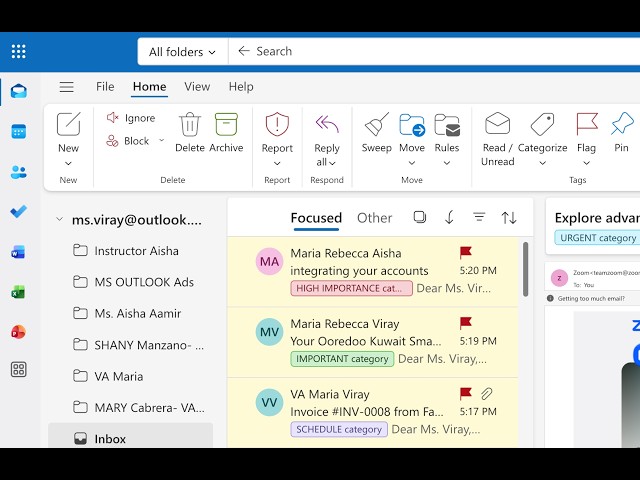This screenshot has width=640, height=480.
Task: Toggle the flag on VA Maria Viray email
Action: tap(466, 394)
